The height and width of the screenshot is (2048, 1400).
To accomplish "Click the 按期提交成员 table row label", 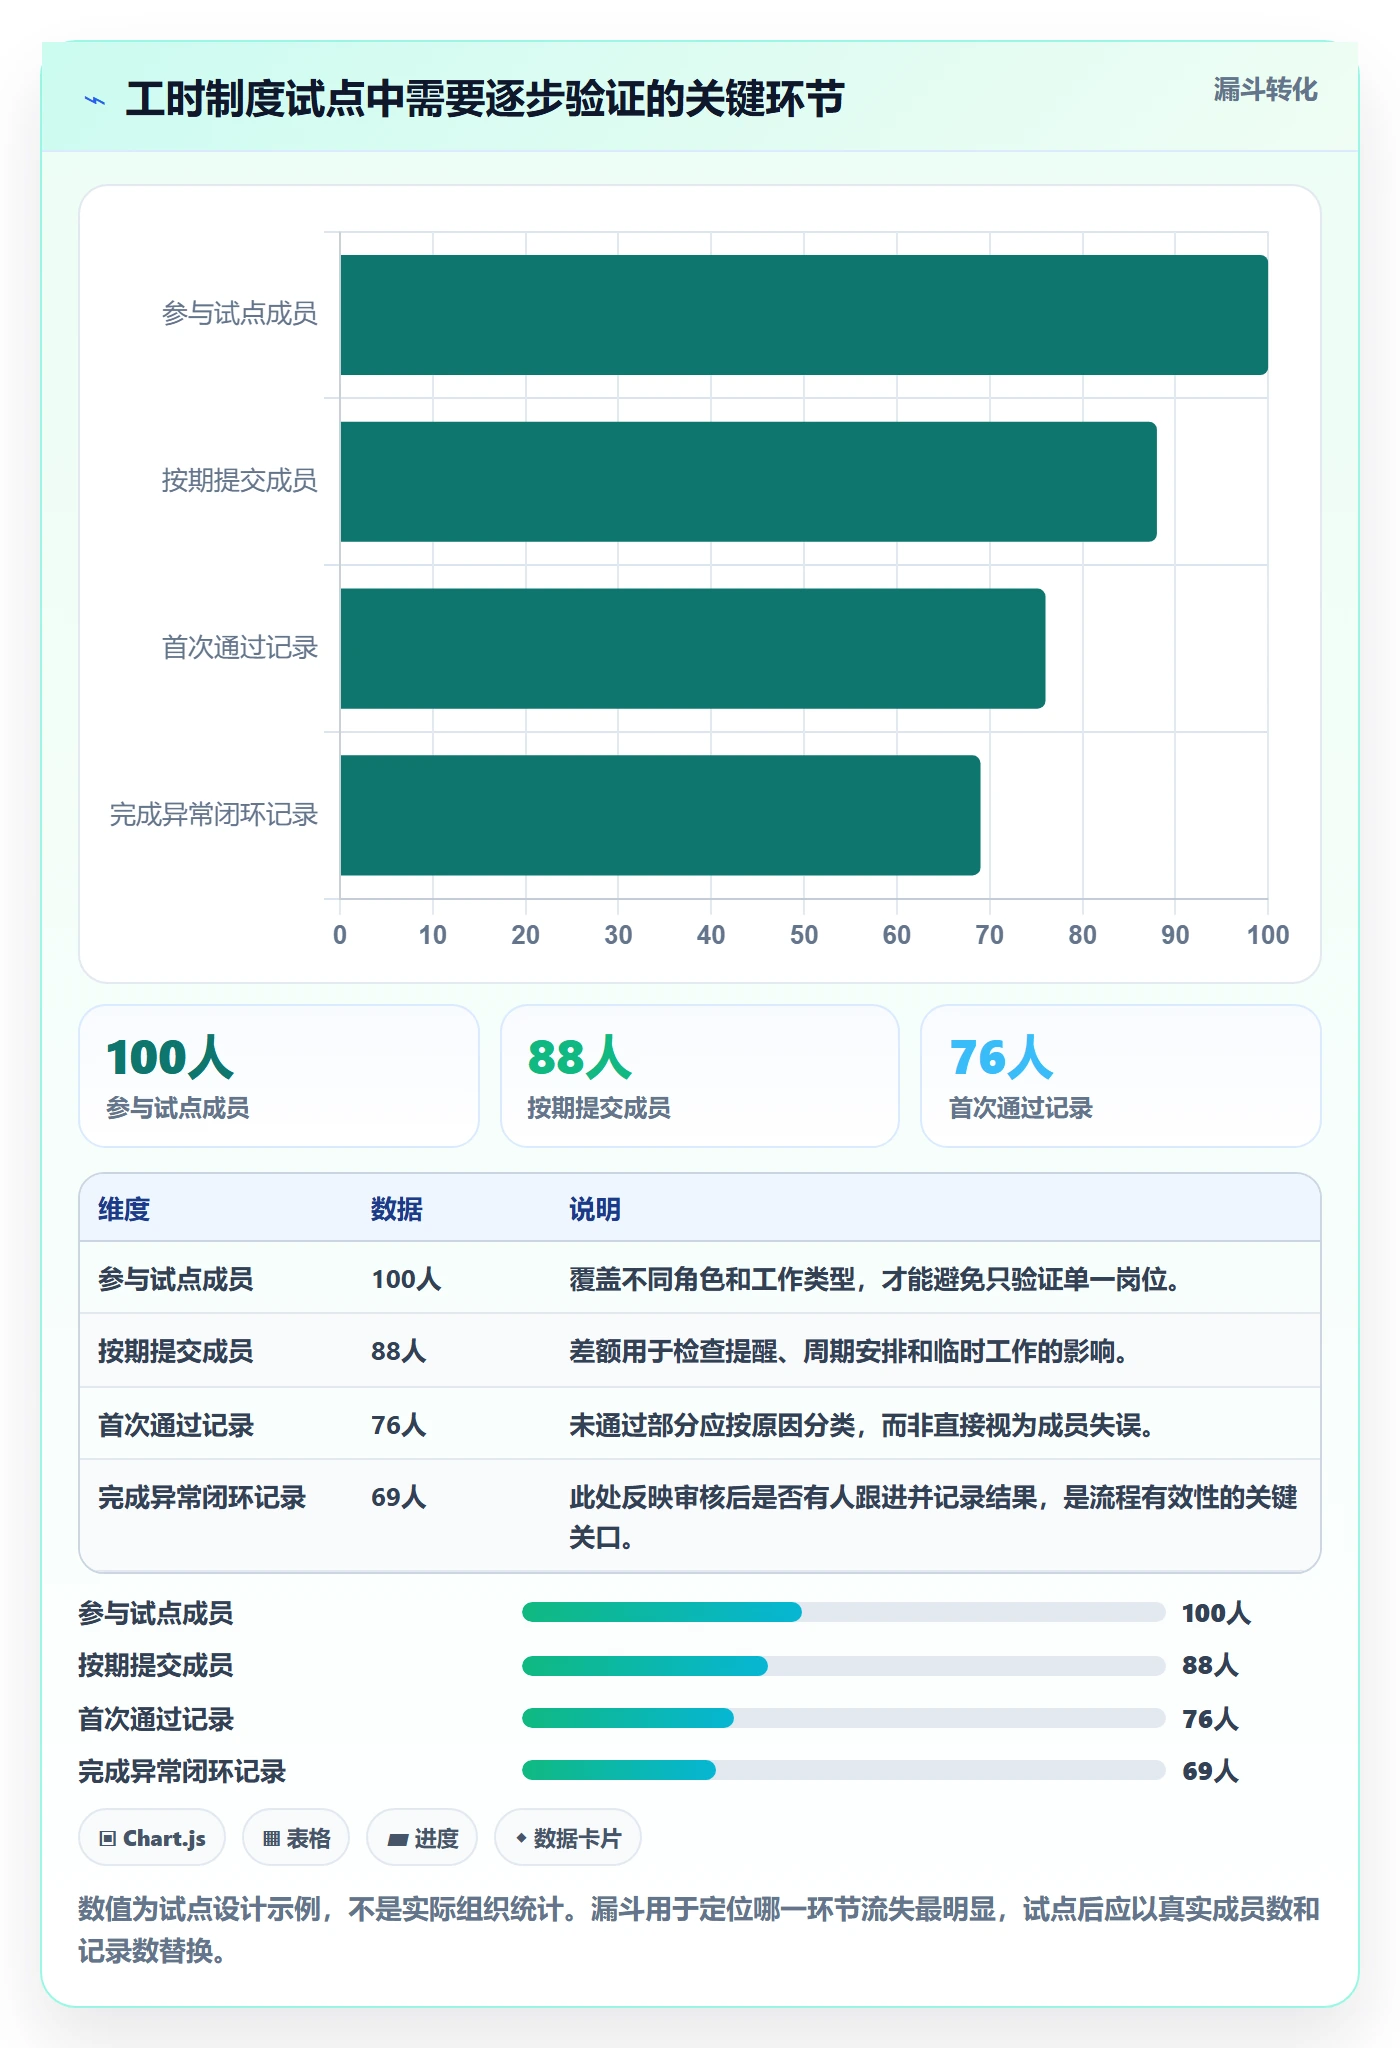I will [176, 1351].
